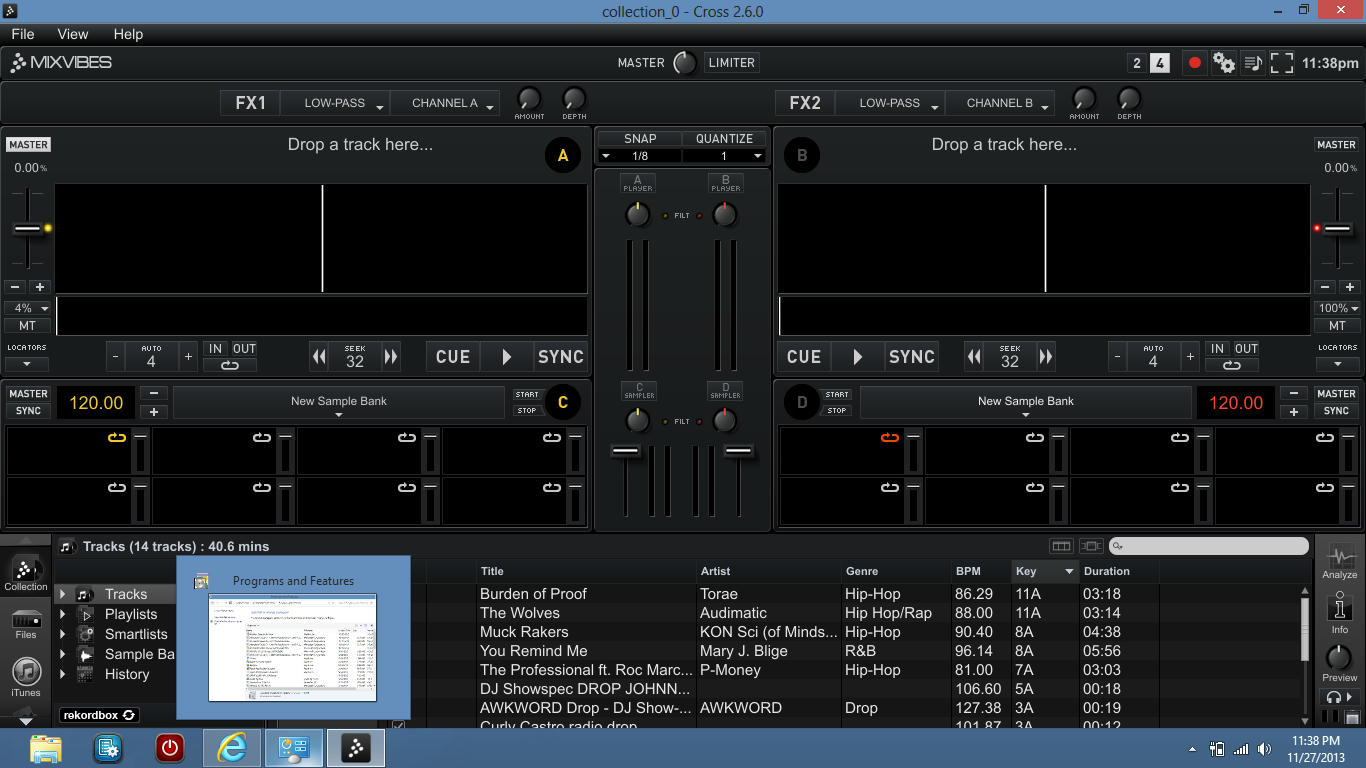Seek backward on deck B

tap(974, 356)
